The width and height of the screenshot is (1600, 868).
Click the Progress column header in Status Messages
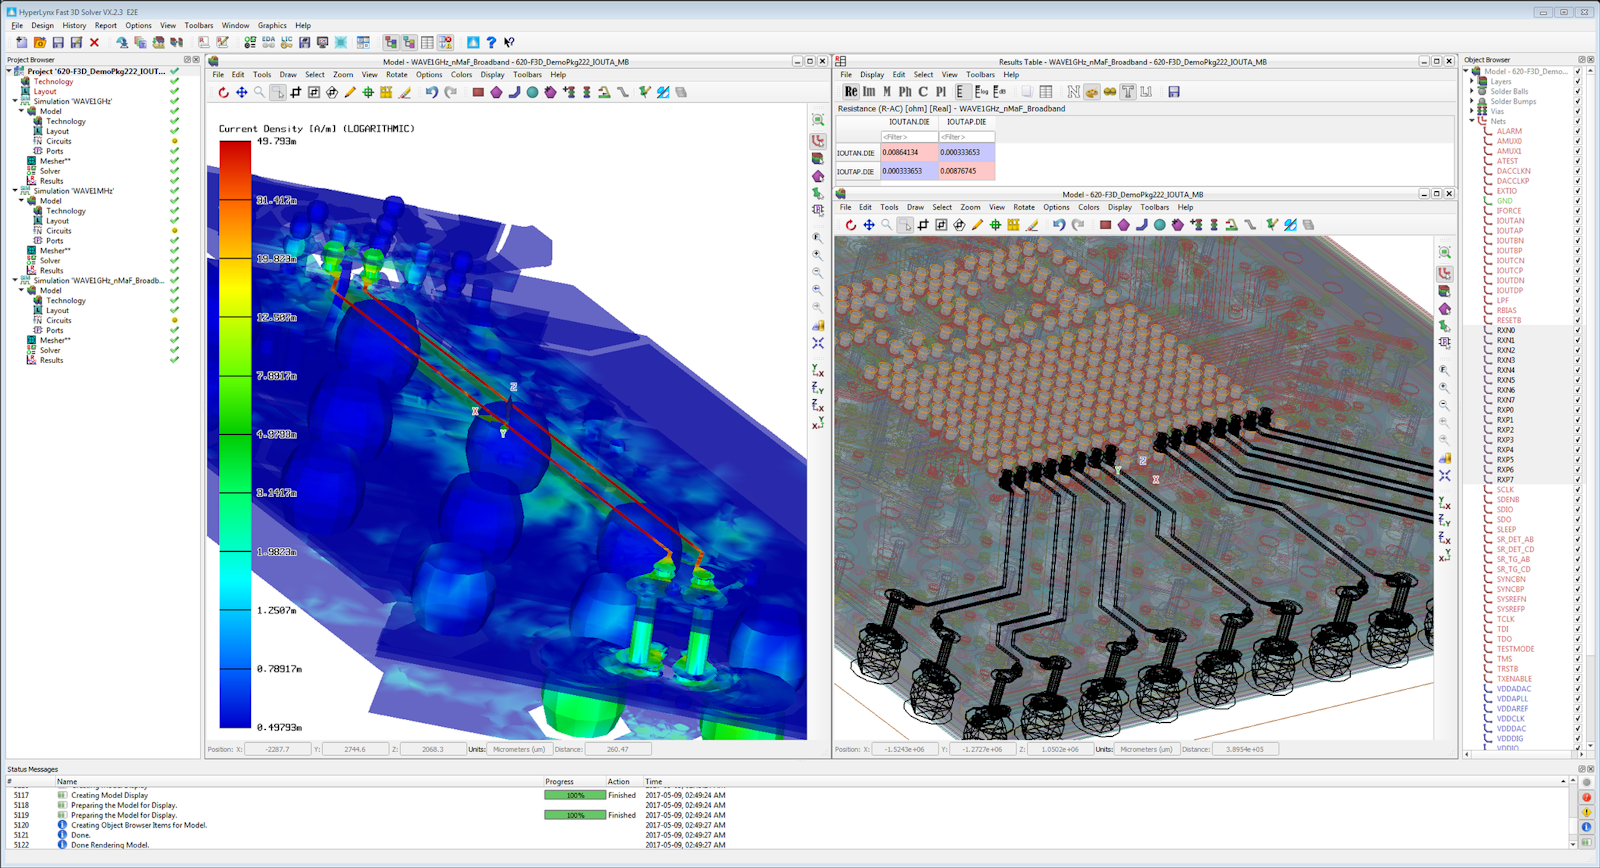coord(559,782)
